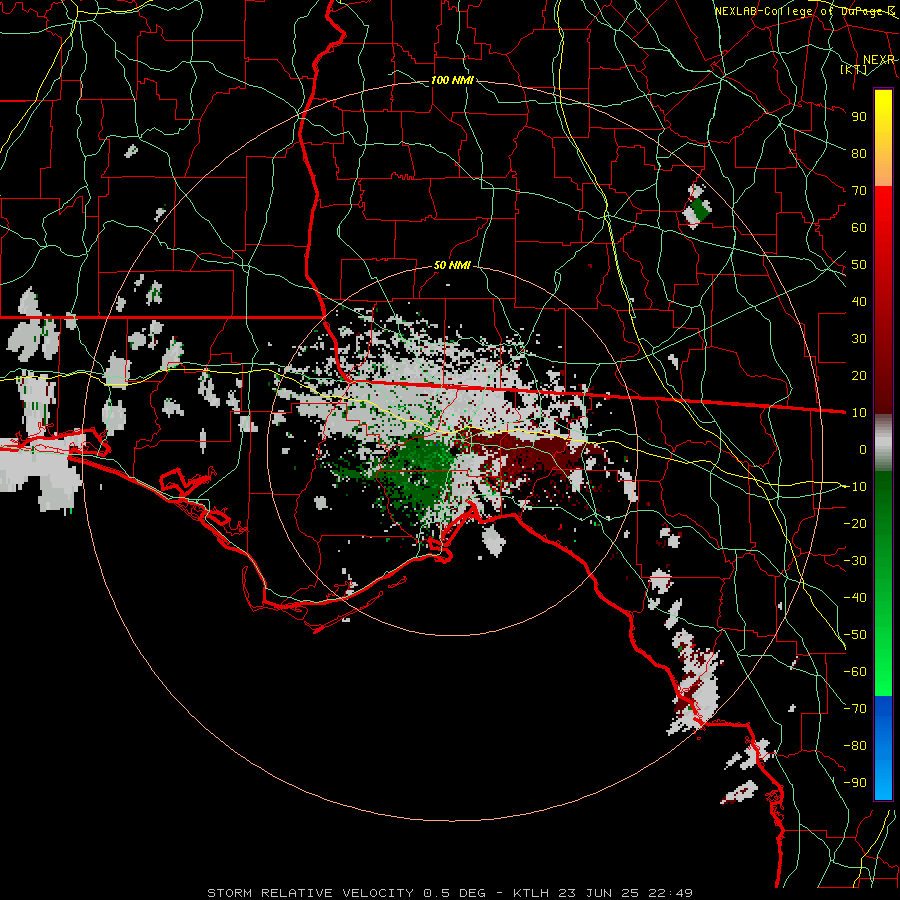The image size is (900, 900).
Task: Select the -80 value on velocity scale
Action: [855, 746]
